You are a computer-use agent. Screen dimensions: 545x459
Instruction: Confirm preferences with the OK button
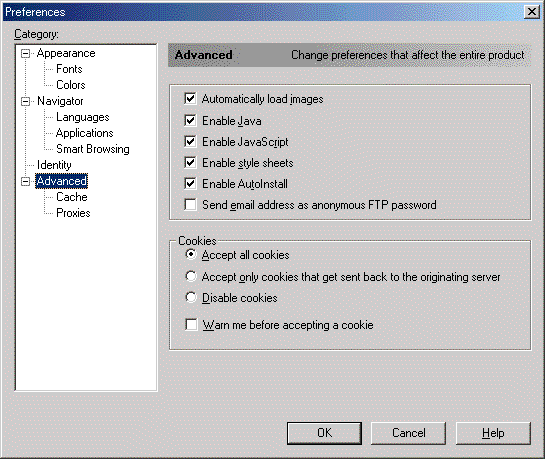[324, 433]
